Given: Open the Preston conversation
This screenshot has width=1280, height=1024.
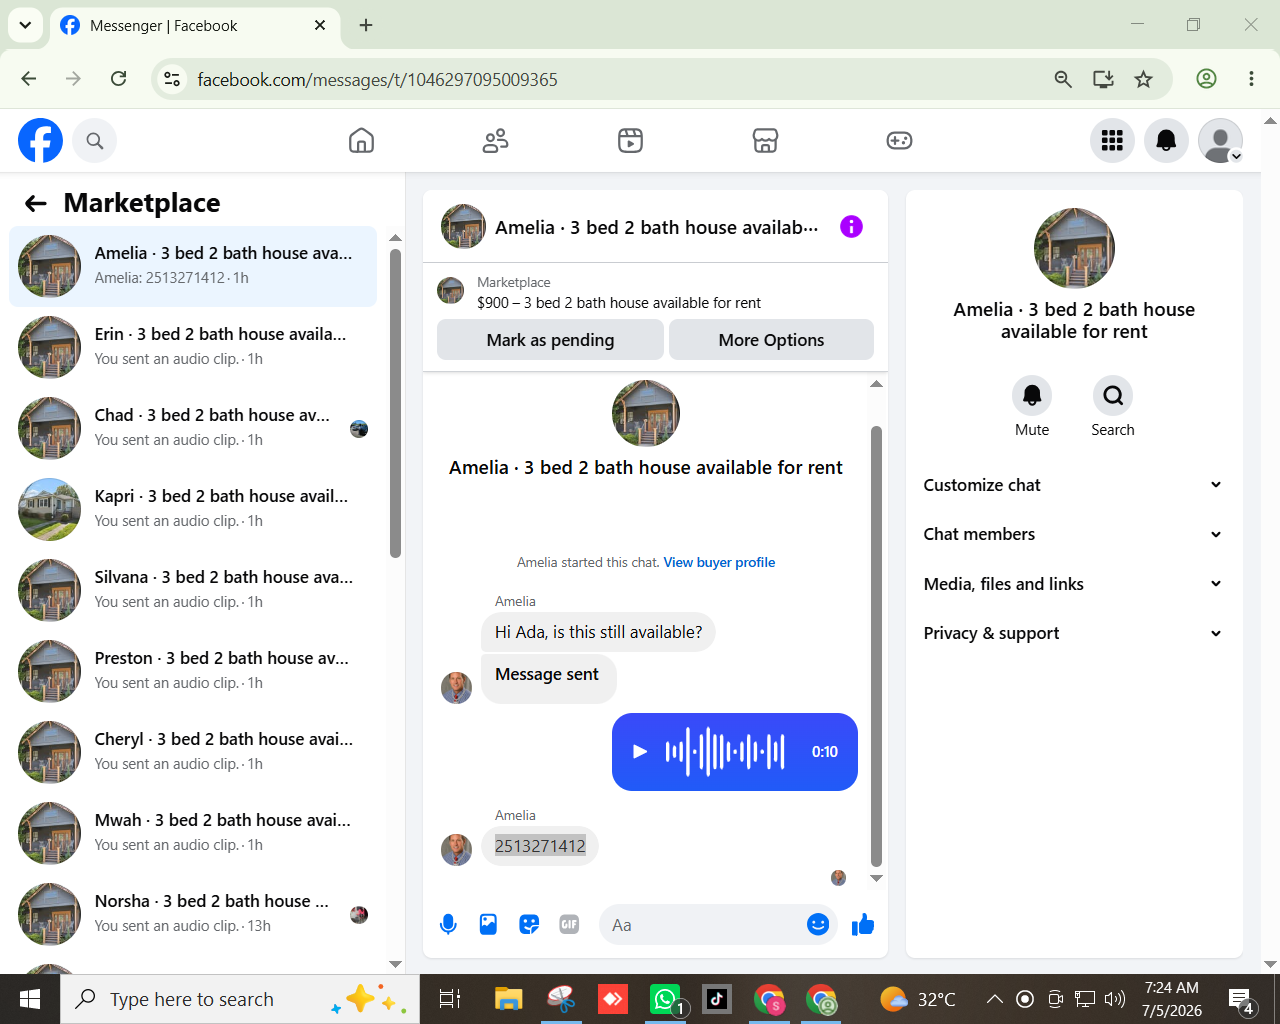Looking at the screenshot, I should pyautogui.click(x=193, y=671).
